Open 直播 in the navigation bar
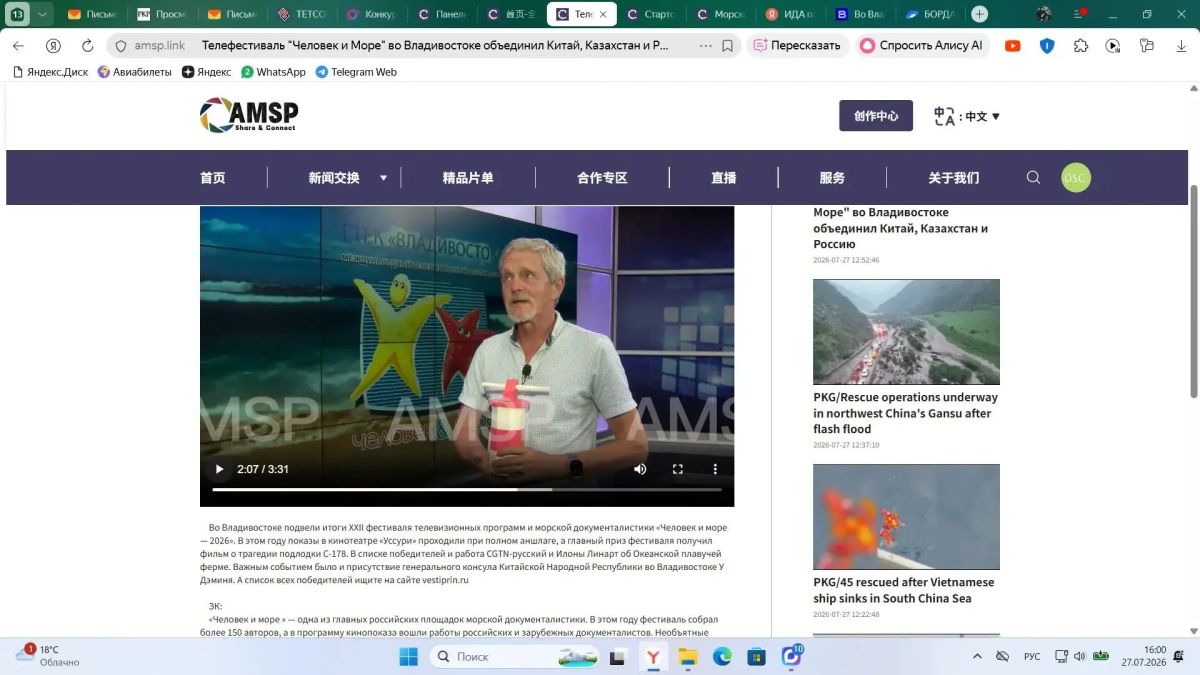The width and height of the screenshot is (1200, 675). click(x=724, y=178)
